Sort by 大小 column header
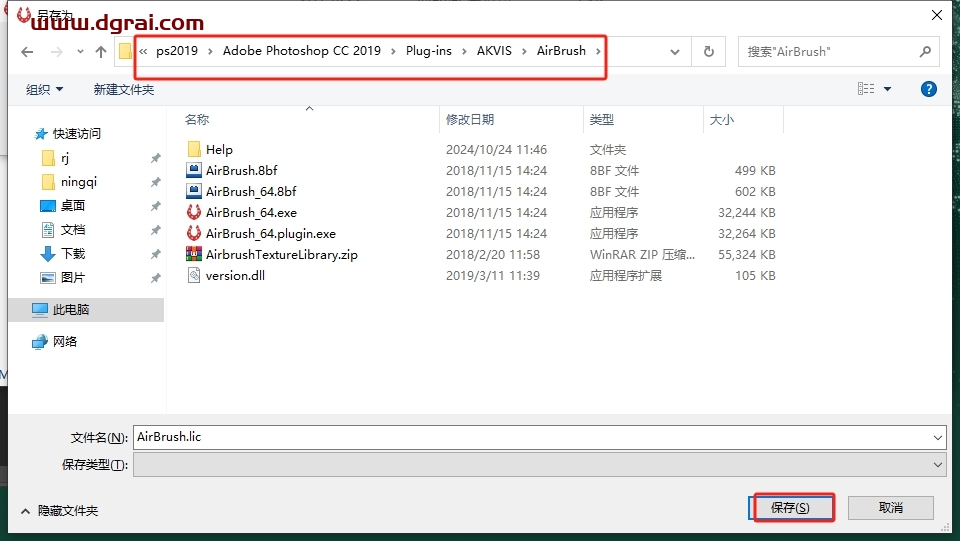960x541 pixels. (x=721, y=119)
